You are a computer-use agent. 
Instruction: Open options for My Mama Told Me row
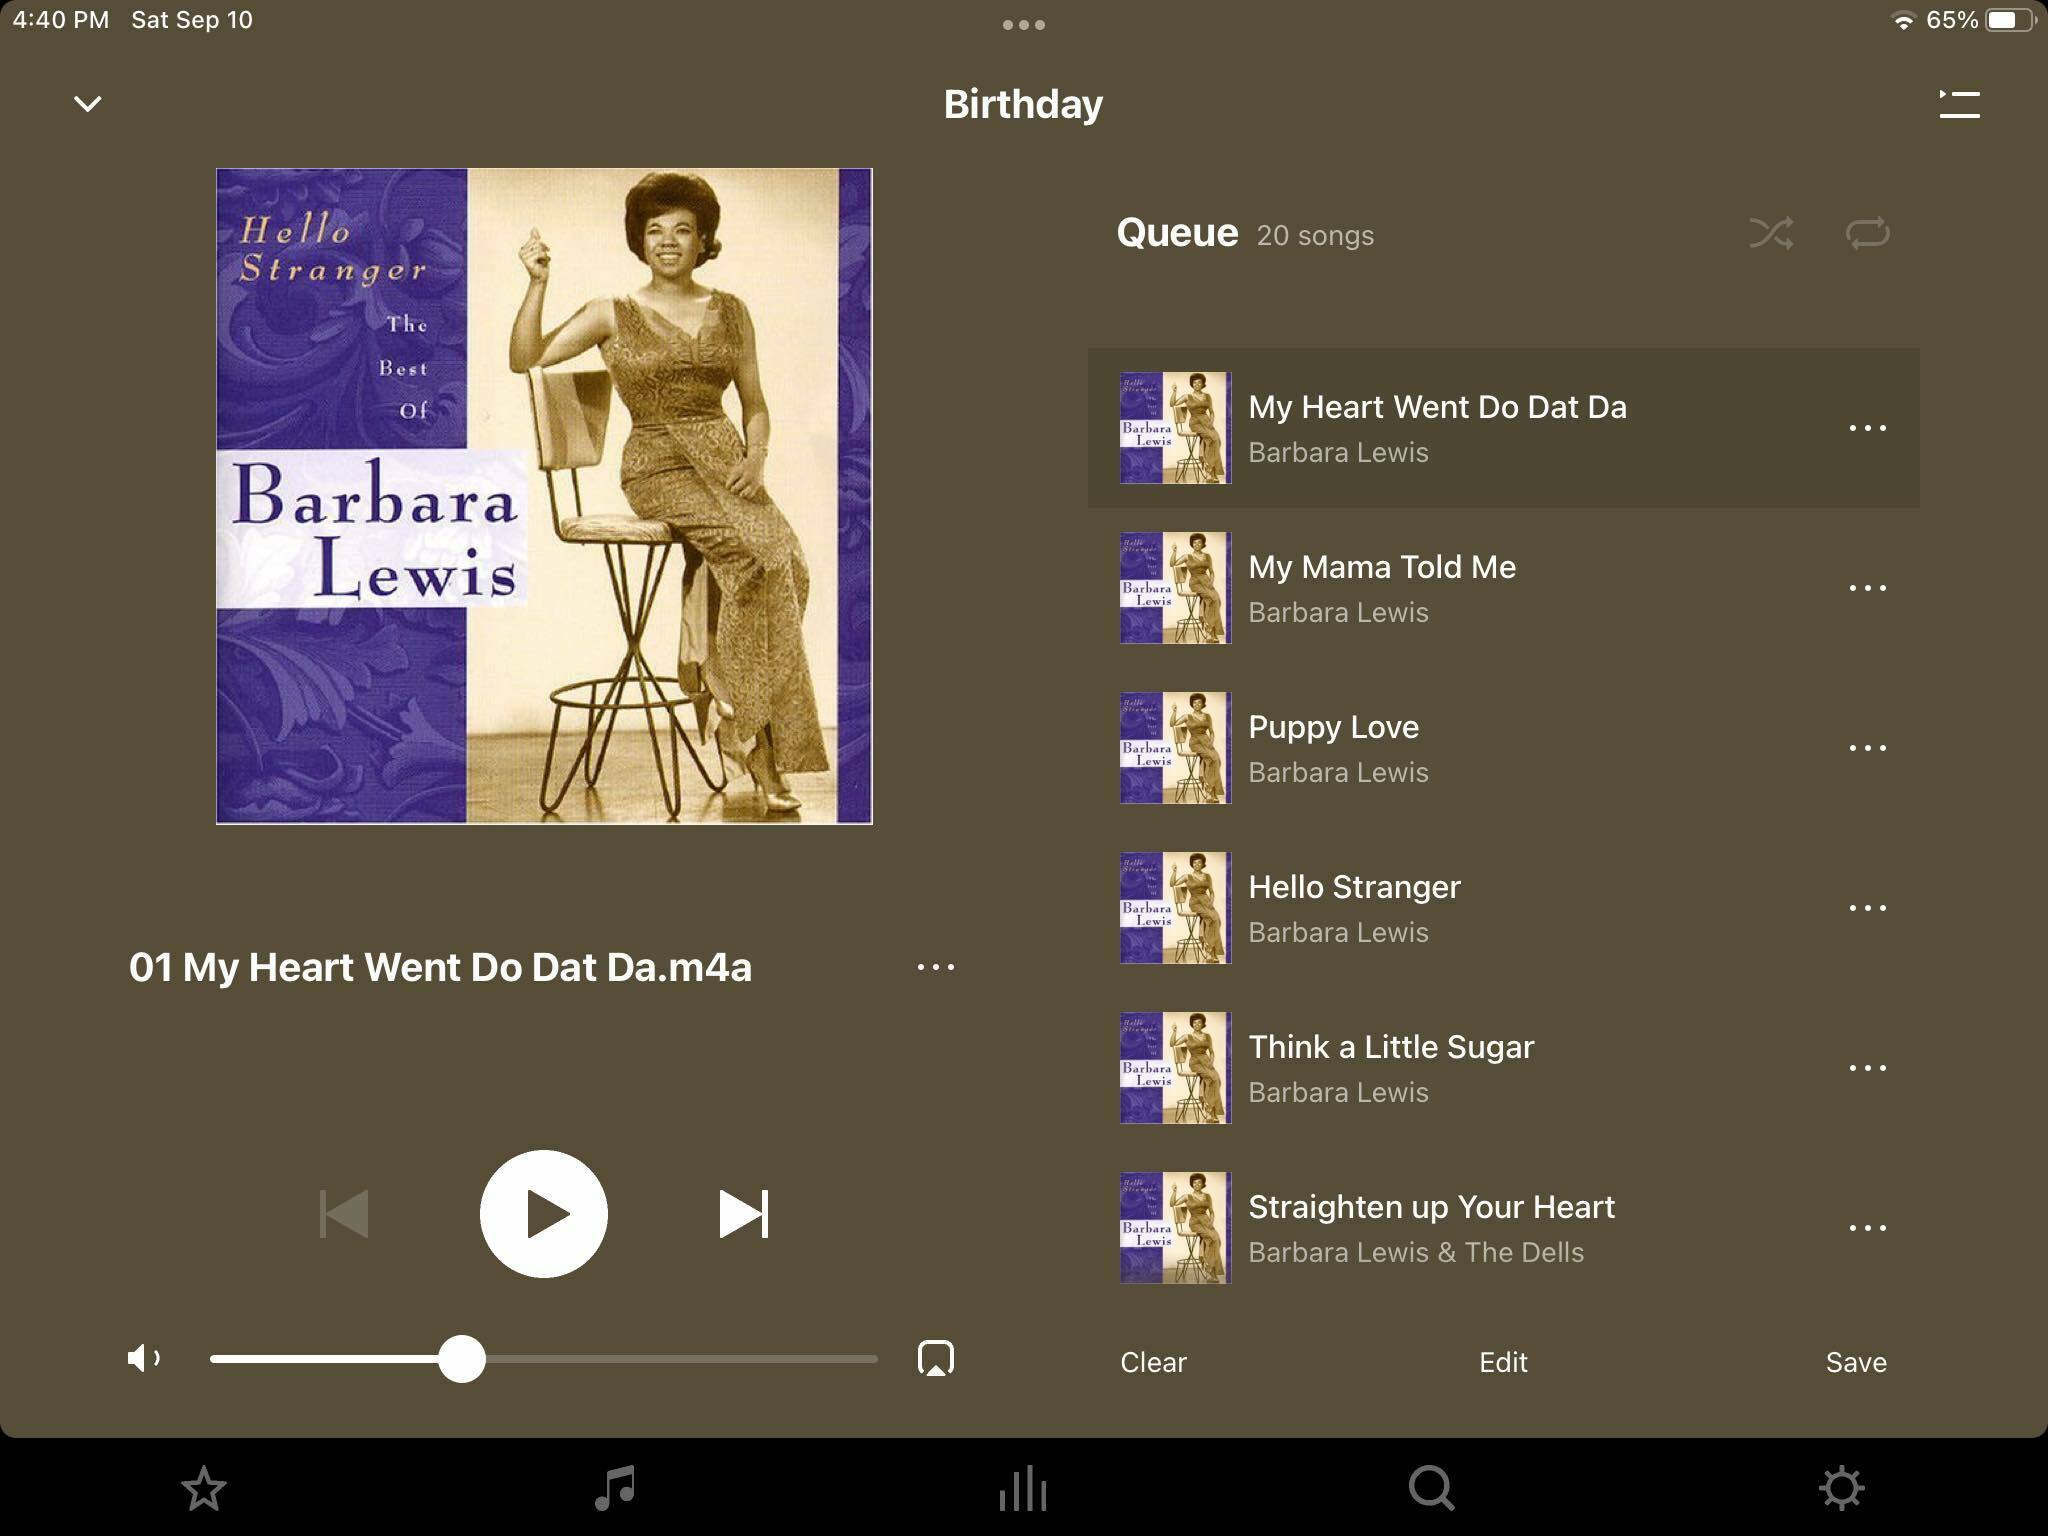pyautogui.click(x=1867, y=588)
